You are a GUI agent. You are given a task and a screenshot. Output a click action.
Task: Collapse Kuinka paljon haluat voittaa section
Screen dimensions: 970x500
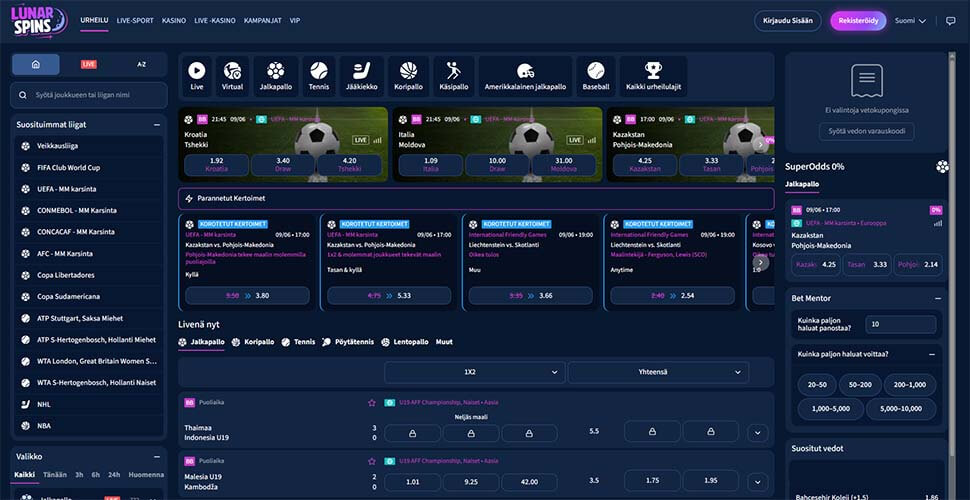point(932,355)
